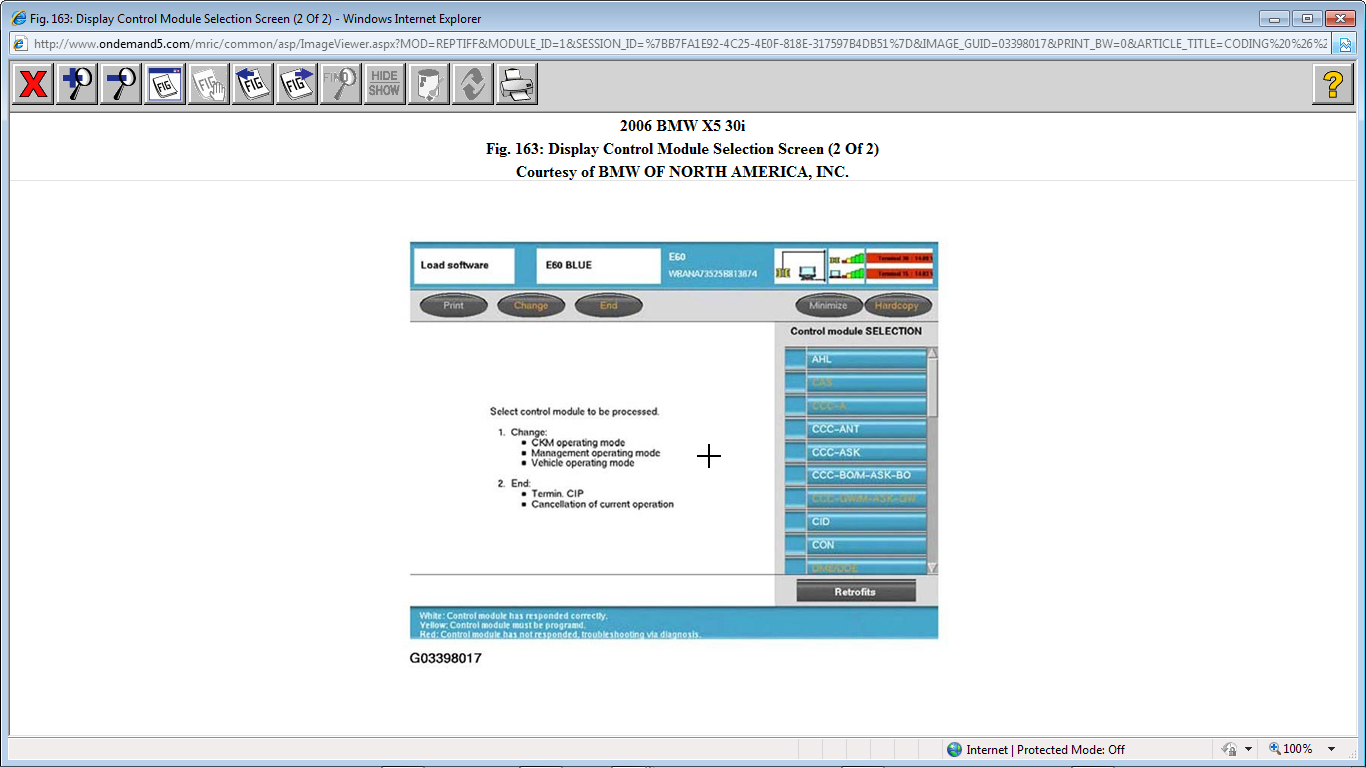Click the End oval button in figure

pyautogui.click(x=609, y=305)
